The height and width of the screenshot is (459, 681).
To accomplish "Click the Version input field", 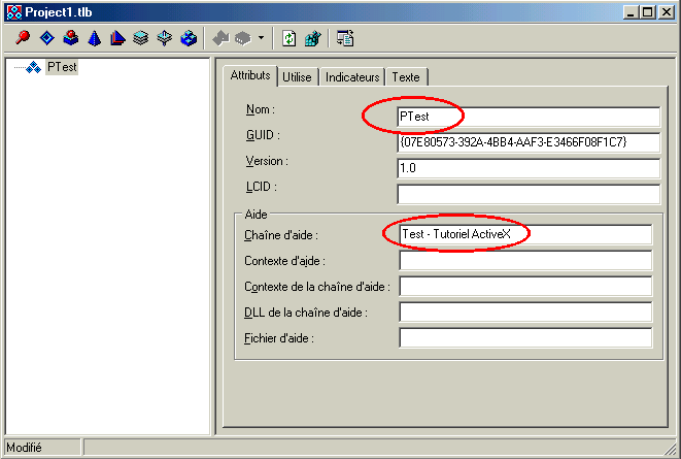I will pyautogui.click(x=528, y=168).
